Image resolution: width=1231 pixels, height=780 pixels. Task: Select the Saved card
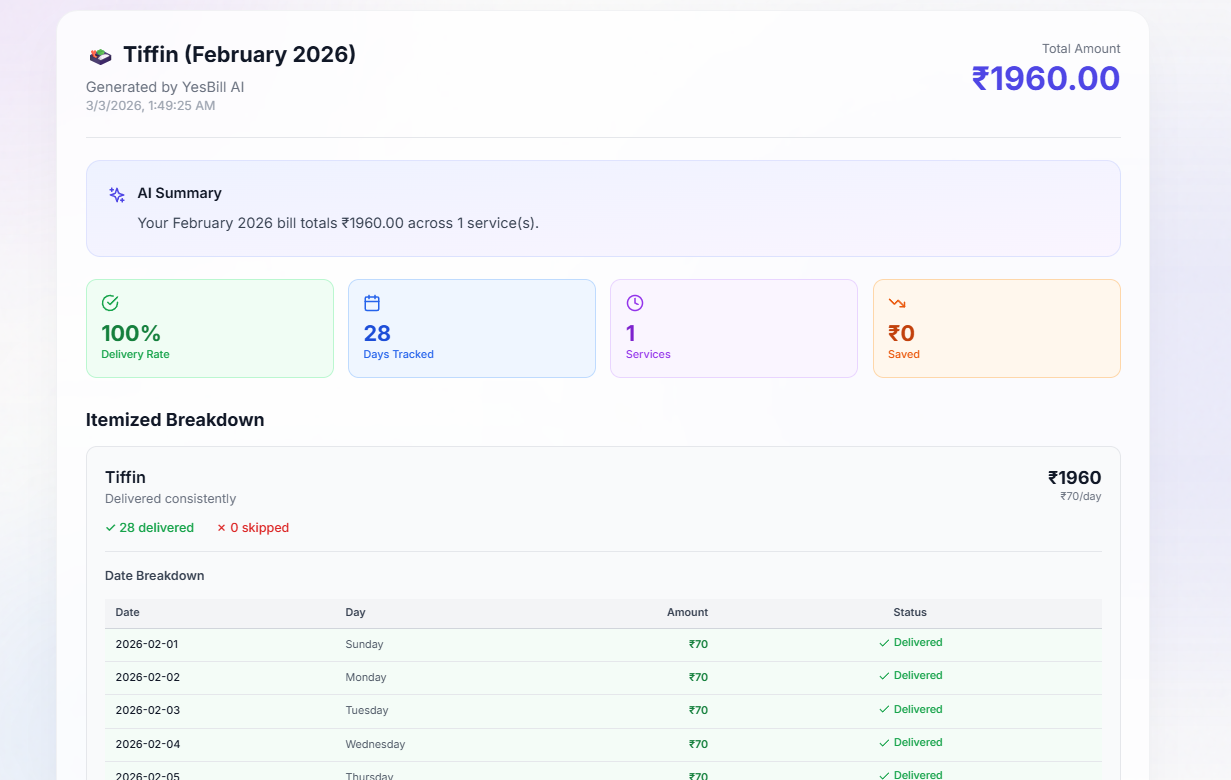pyautogui.click(x=997, y=328)
